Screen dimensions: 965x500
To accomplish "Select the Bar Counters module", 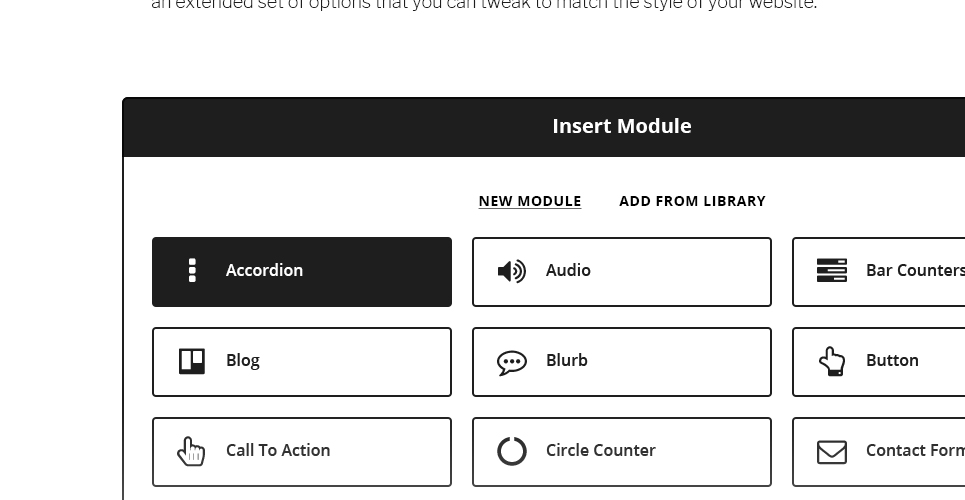I will click(x=878, y=272).
